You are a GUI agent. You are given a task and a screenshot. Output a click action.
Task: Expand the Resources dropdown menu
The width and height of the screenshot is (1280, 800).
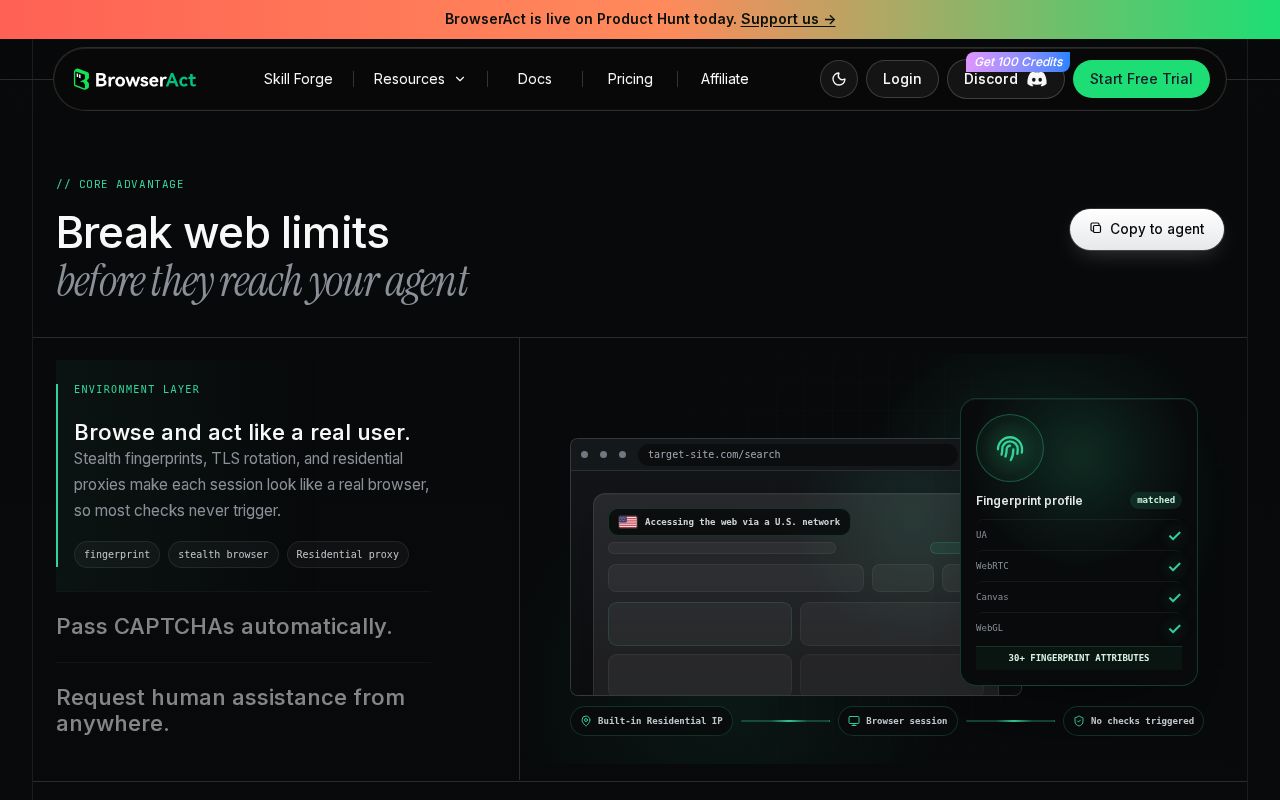pos(419,79)
